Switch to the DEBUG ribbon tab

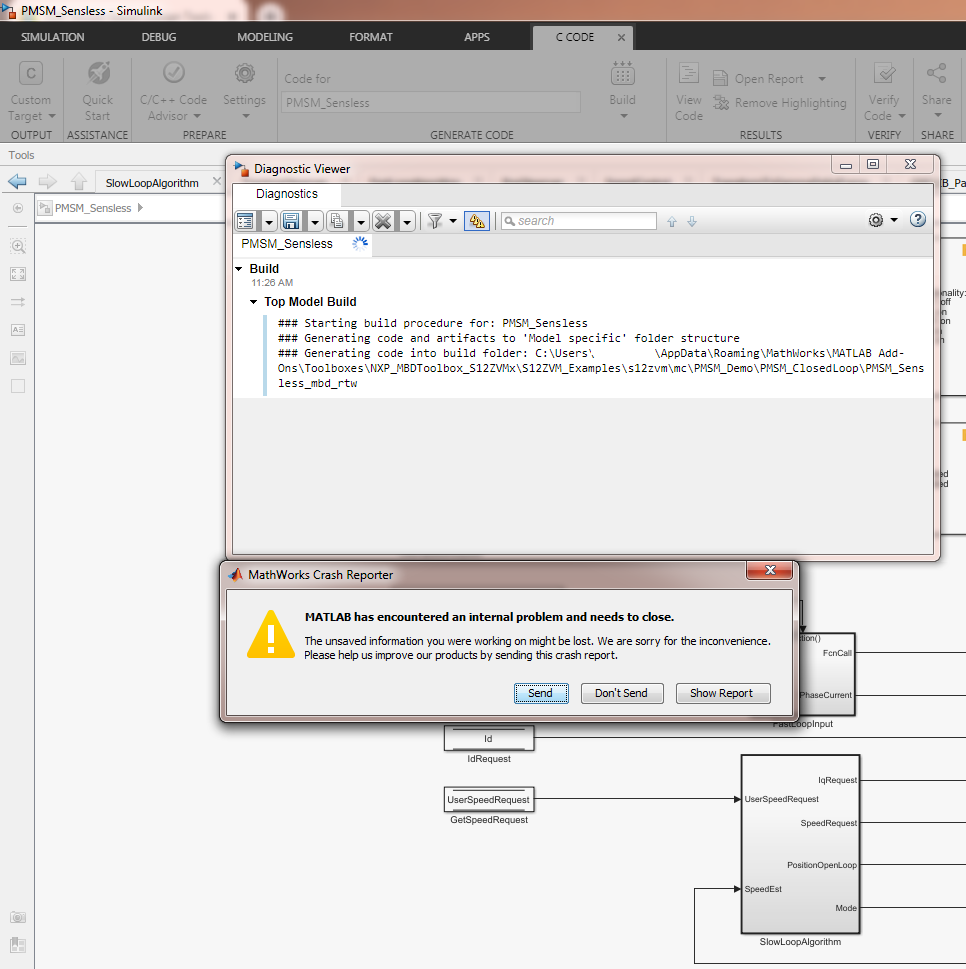[x=158, y=37]
